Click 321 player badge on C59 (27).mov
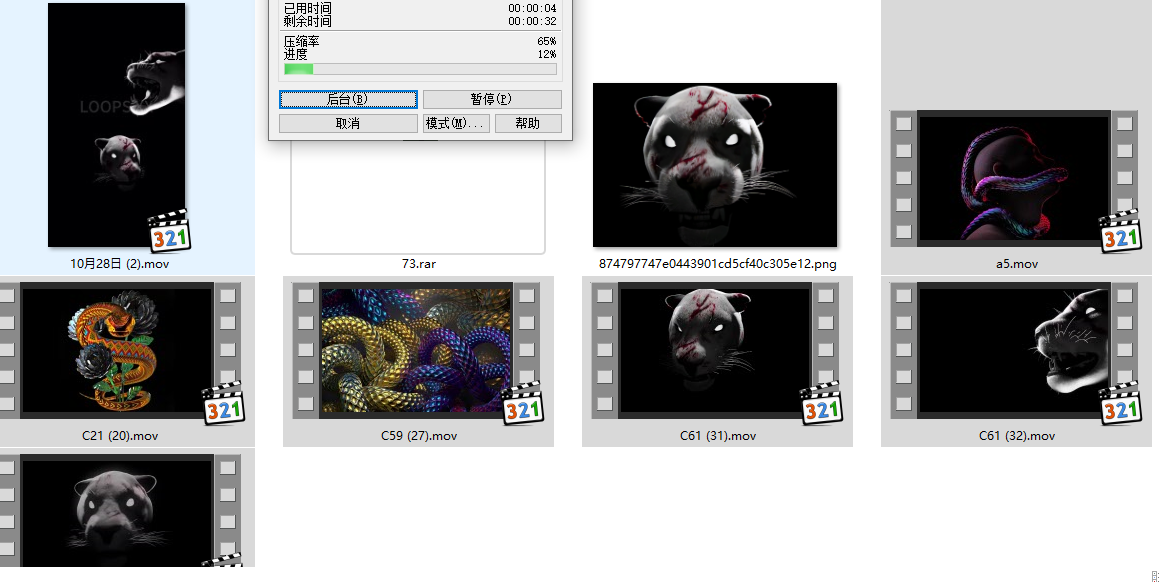Viewport: 1159px width, 582px height. click(523, 404)
